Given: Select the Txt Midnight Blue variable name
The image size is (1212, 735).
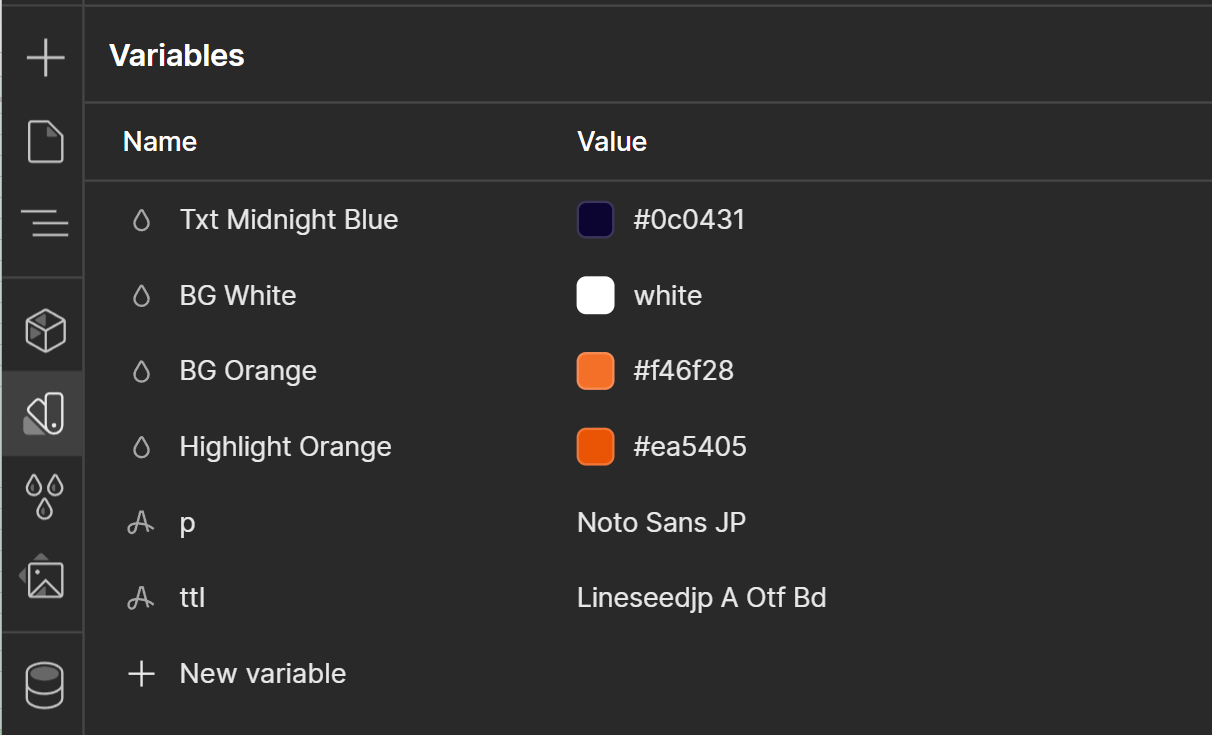Looking at the screenshot, I should [x=289, y=220].
